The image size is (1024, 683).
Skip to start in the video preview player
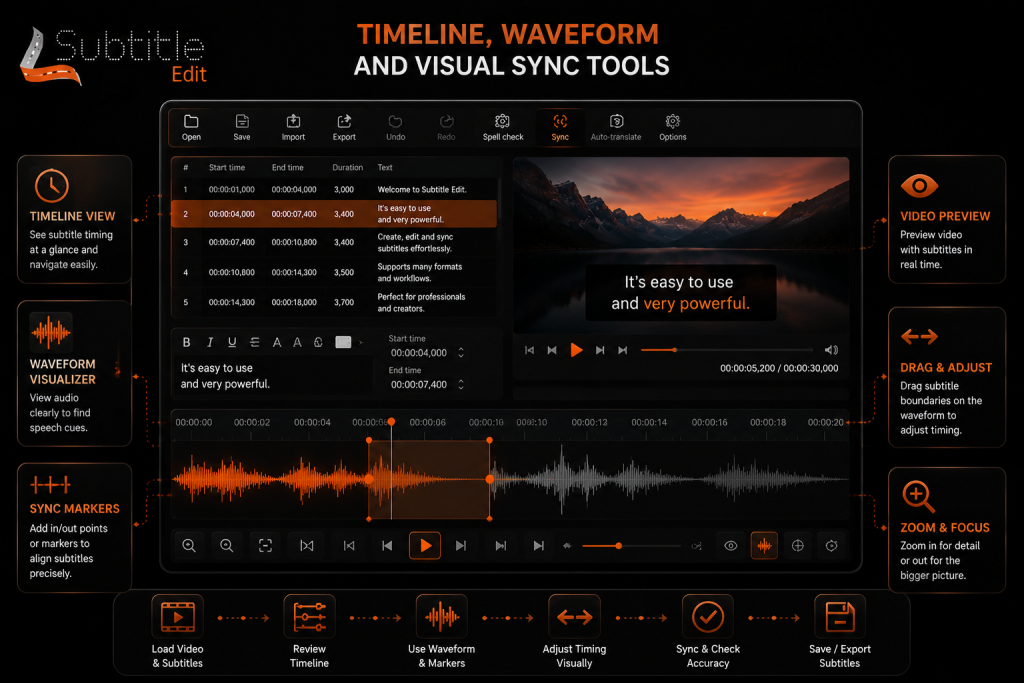pos(530,350)
